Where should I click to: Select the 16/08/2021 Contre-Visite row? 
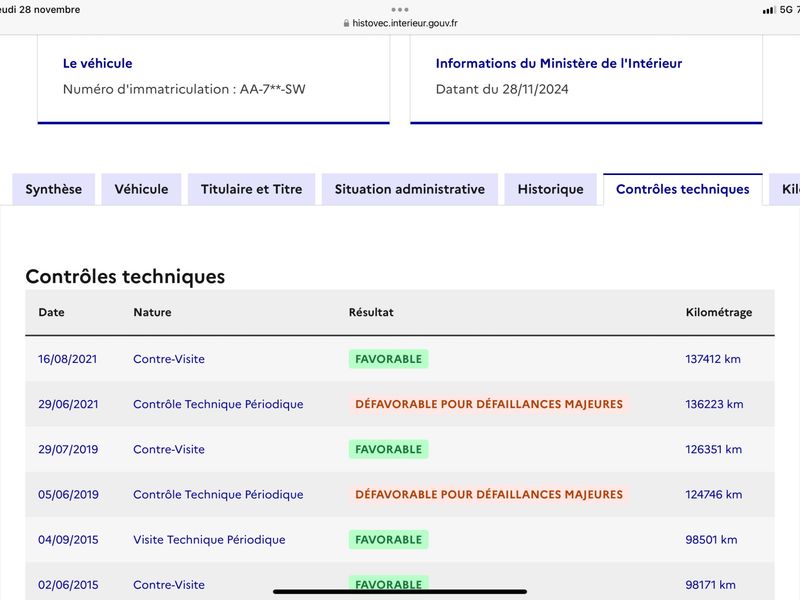click(x=400, y=359)
